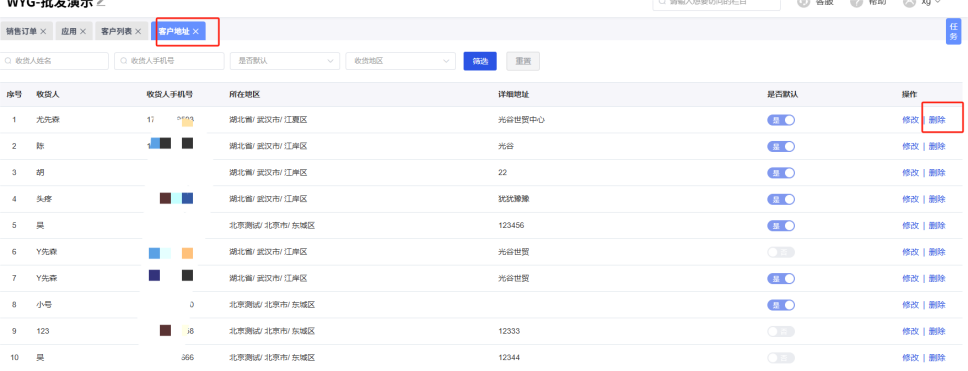
Task: Click the 是否默认 column header
Action: pyautogui.click(x=783, y=95)
